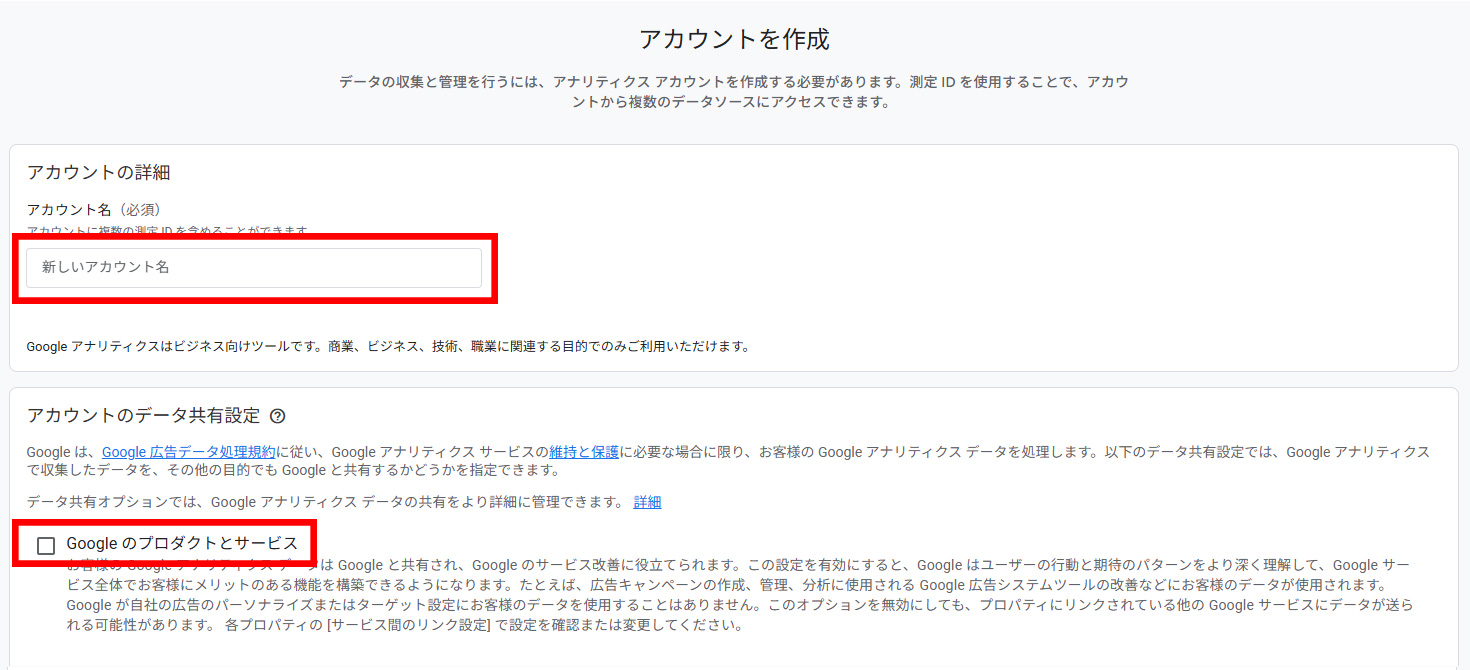Viewport: 1470px width, 670px height.
Task: Click the help icon beside アカウントのデータ共有設定
Action: click(278, 416)
